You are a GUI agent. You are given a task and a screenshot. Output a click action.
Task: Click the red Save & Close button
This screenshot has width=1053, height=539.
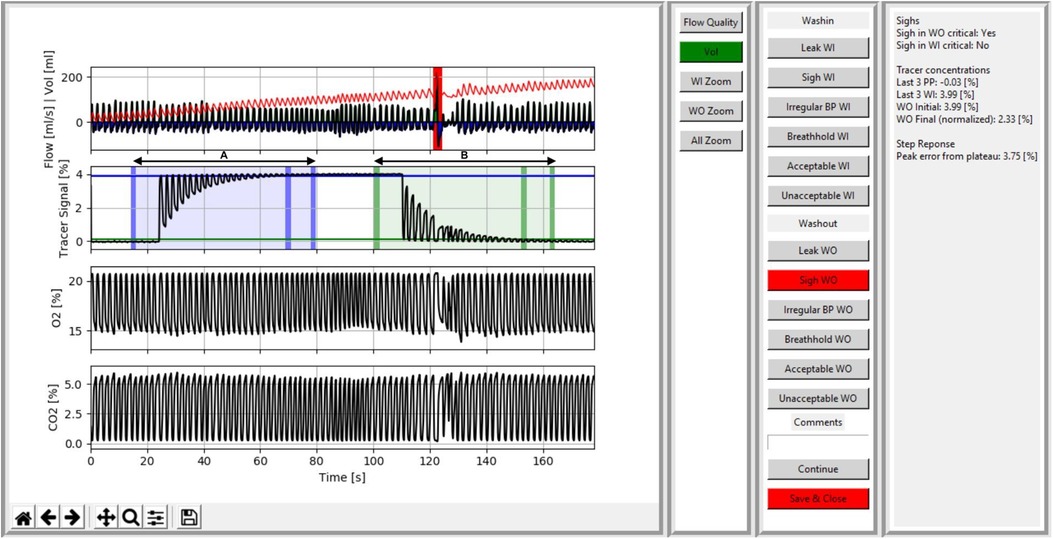point(818,499)
